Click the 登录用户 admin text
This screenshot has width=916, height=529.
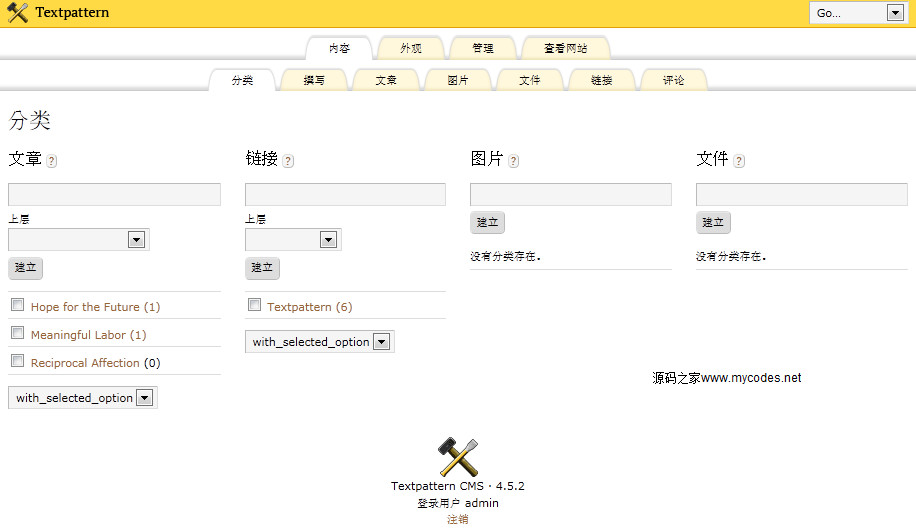coord(457,503)
